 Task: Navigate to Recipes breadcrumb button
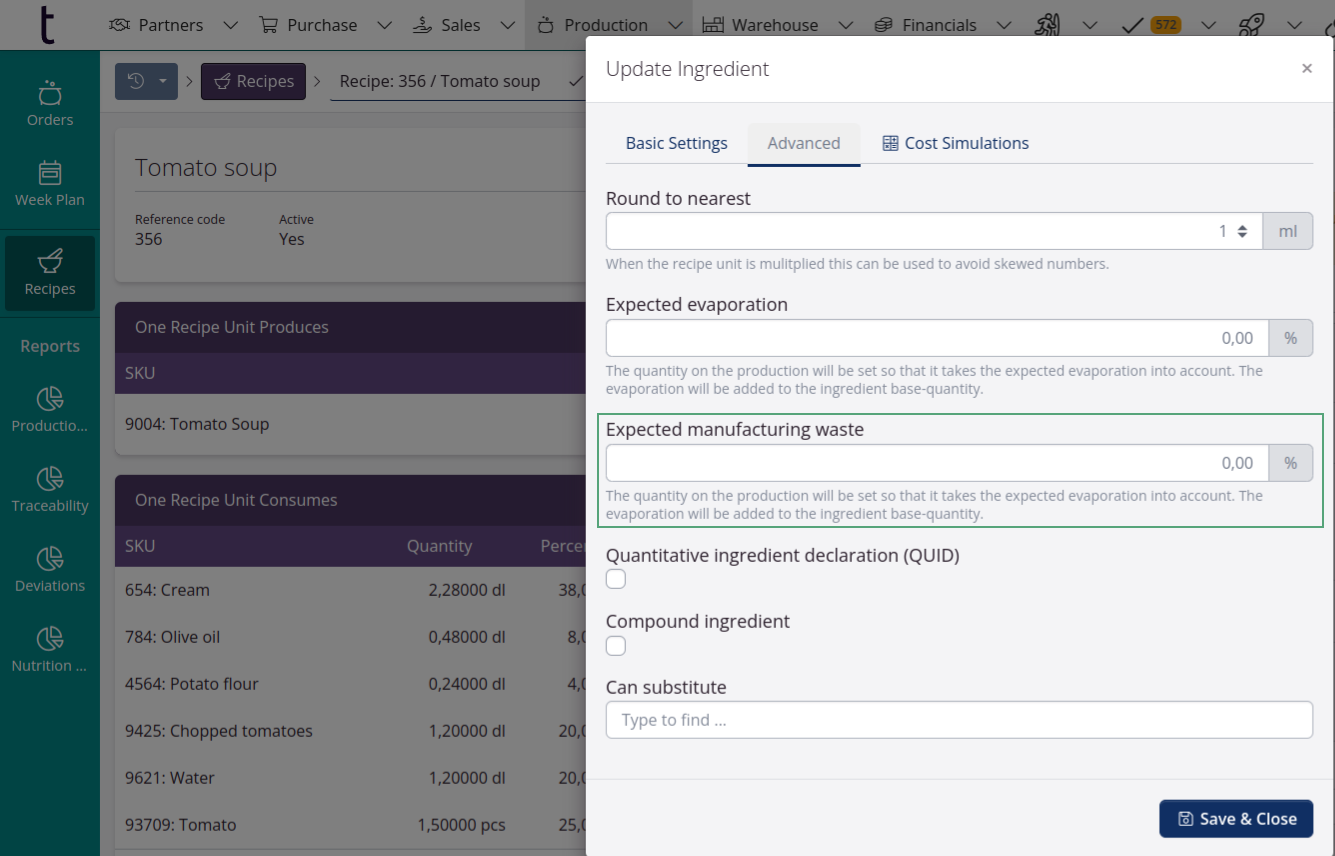pos(253,81)
